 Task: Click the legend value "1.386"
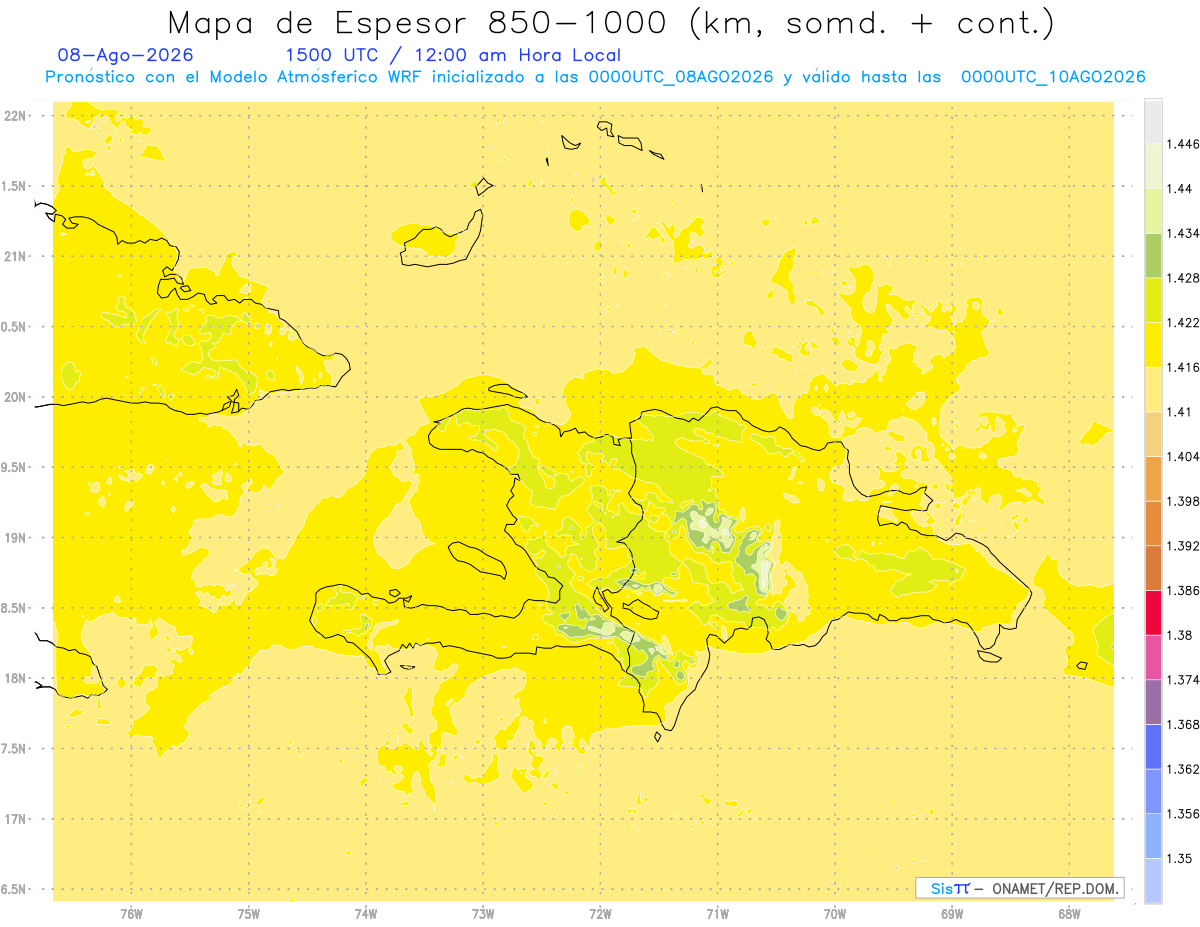point(1182,590)
